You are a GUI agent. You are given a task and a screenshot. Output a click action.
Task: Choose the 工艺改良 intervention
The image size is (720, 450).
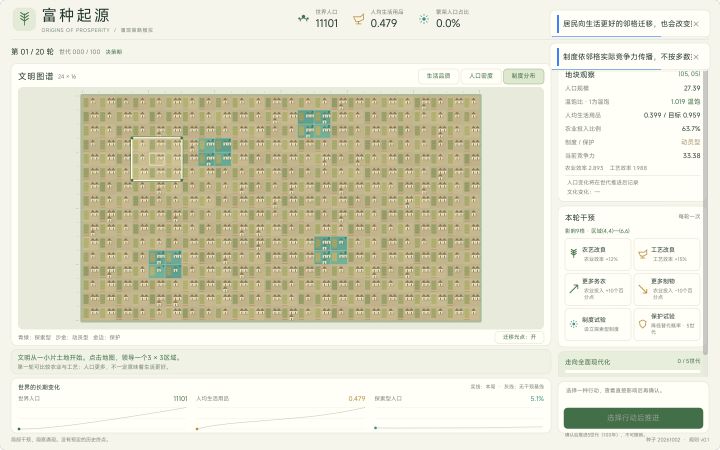(x=667, y=254)
